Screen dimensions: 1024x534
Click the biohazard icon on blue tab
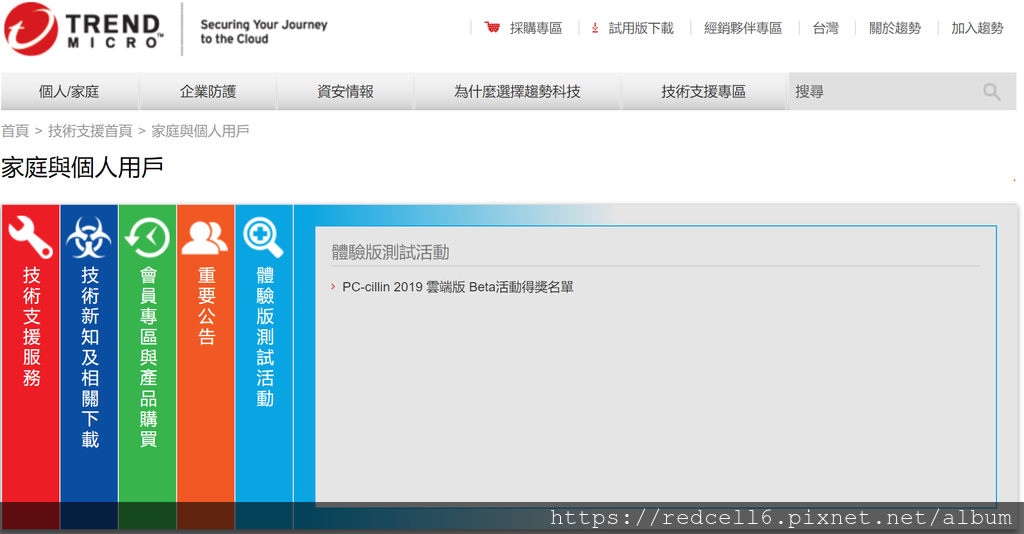[89, 237]
